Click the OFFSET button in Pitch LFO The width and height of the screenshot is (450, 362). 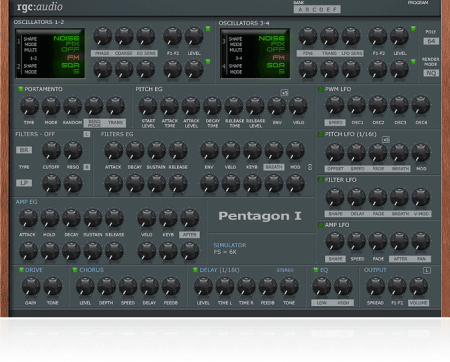tap(335, 169)
